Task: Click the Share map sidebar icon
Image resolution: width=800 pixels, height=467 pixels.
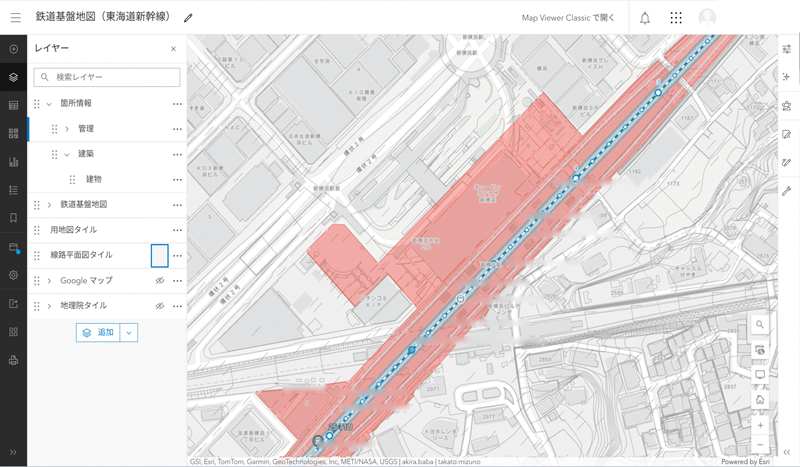Action: click(13, 304)
